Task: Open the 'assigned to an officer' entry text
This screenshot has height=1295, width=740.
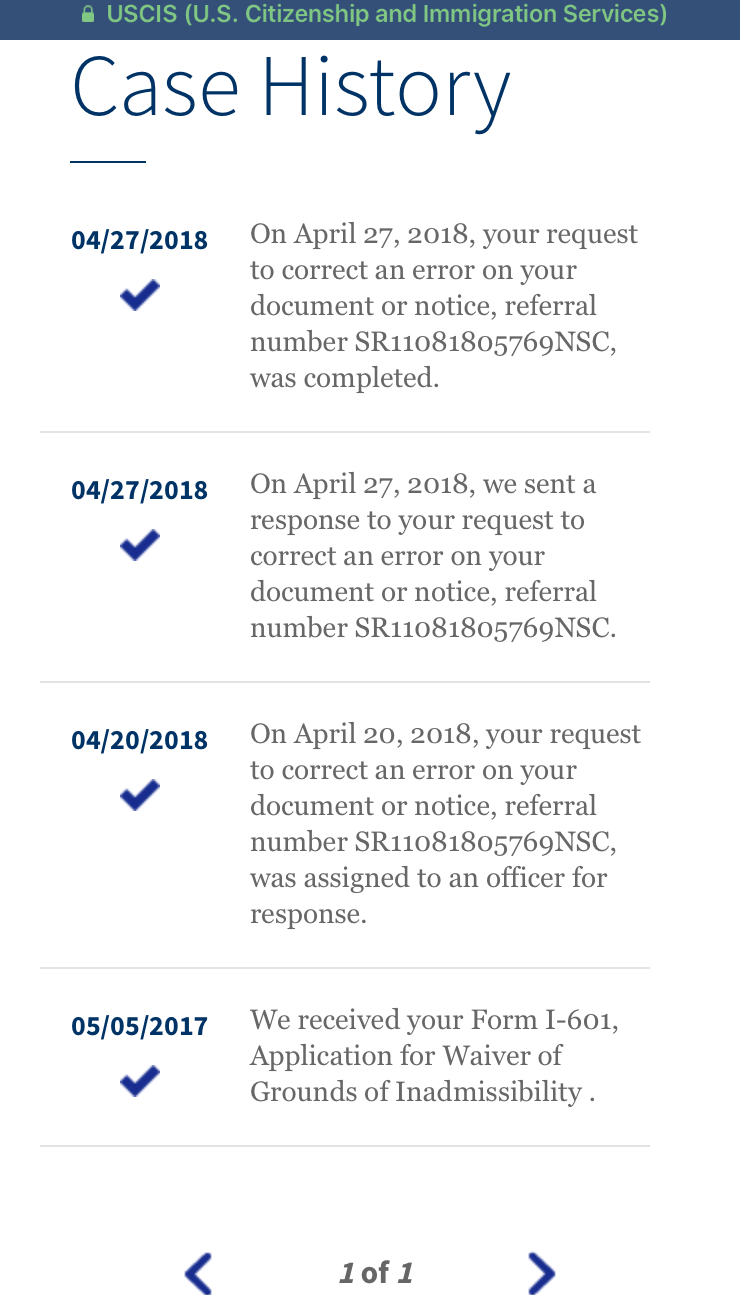Action: click(x=445, y=824)
